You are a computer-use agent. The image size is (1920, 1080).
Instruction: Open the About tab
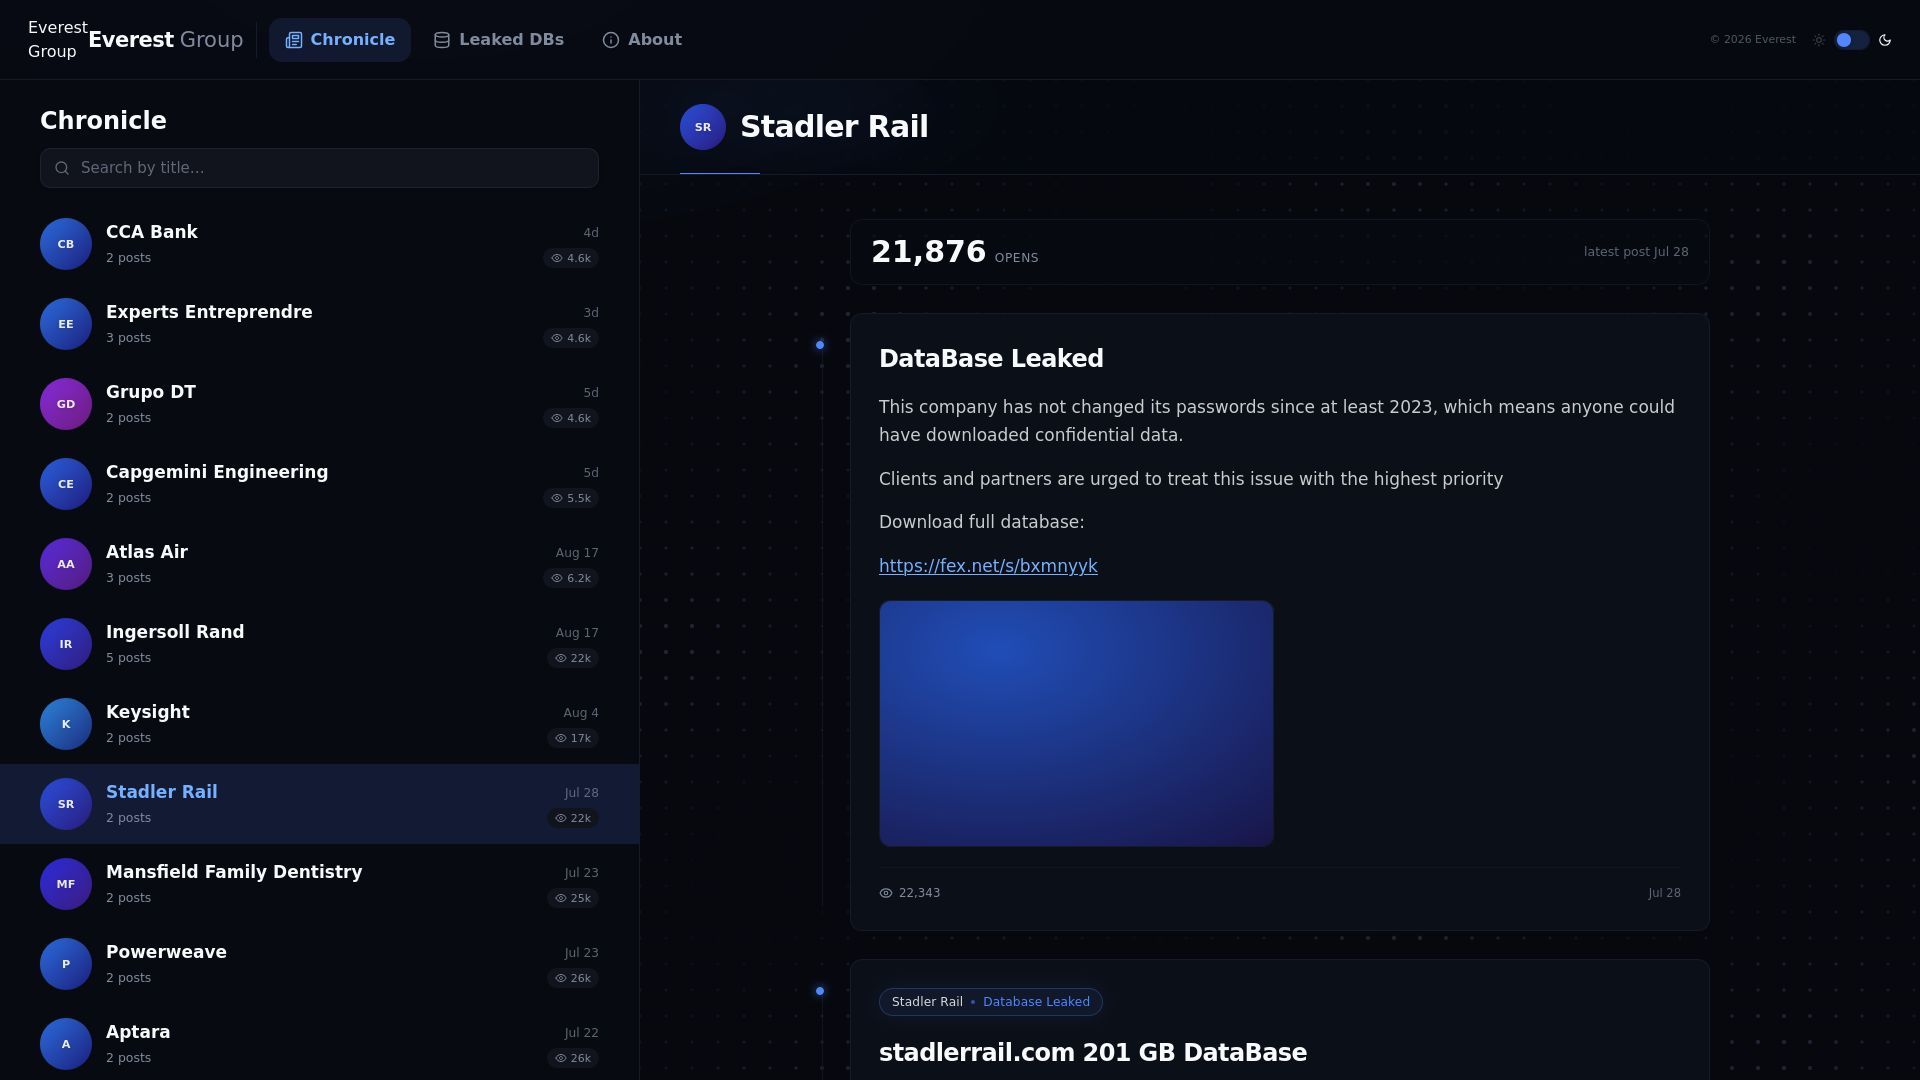(x=642, y=40)
